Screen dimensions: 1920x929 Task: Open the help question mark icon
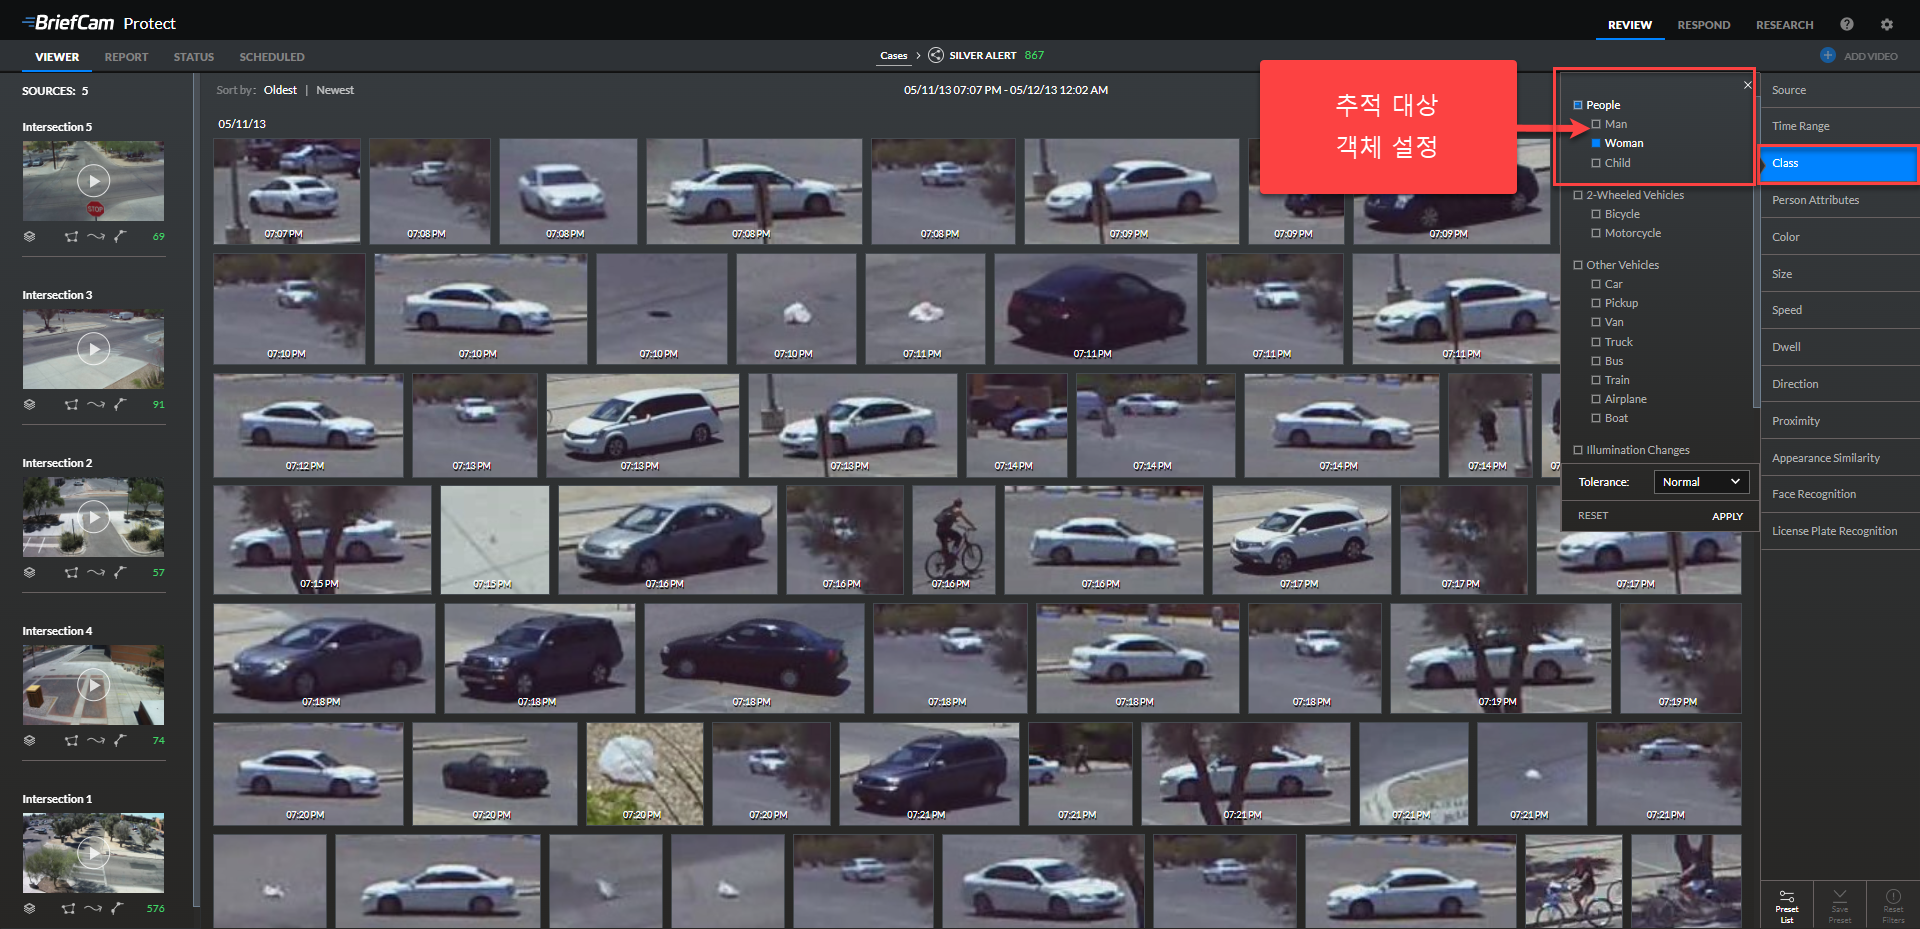(x=1846, y=24)
